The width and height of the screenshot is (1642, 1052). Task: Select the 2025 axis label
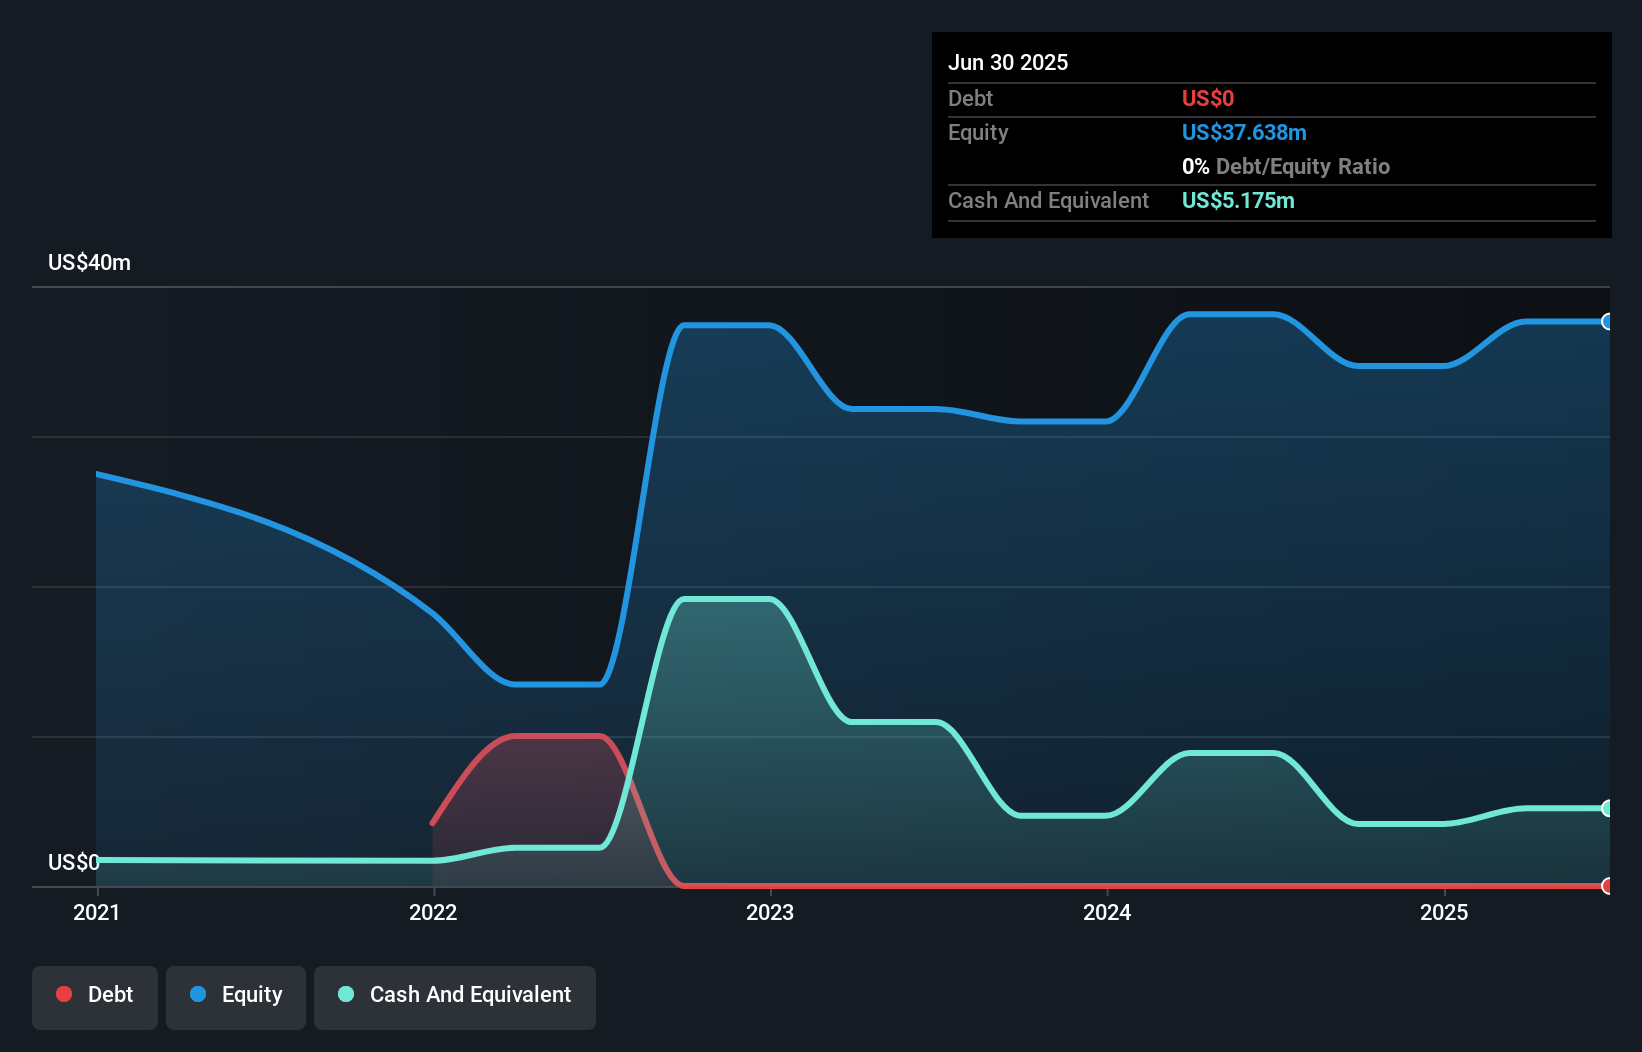pyautogui.click(x=1444, y=912)
